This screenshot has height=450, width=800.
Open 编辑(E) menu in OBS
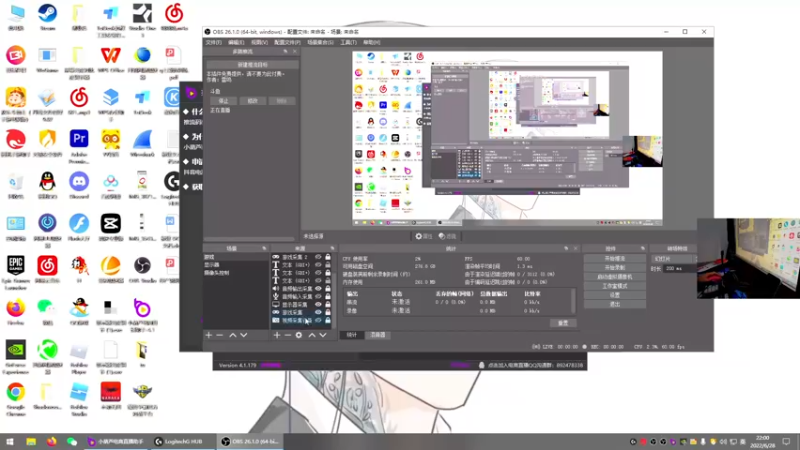click(x=236, y=42)
